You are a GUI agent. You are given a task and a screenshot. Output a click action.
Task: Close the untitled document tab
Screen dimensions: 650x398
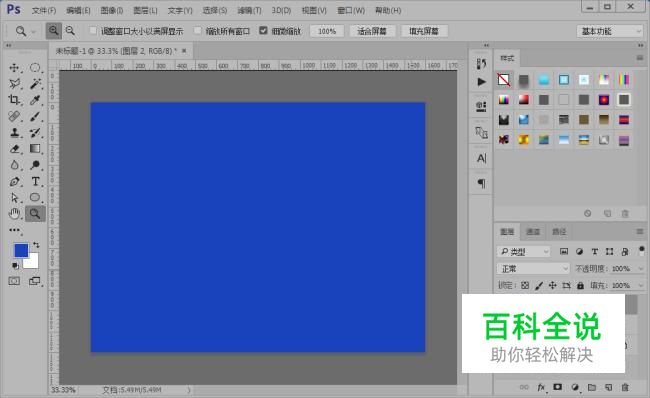184,51
